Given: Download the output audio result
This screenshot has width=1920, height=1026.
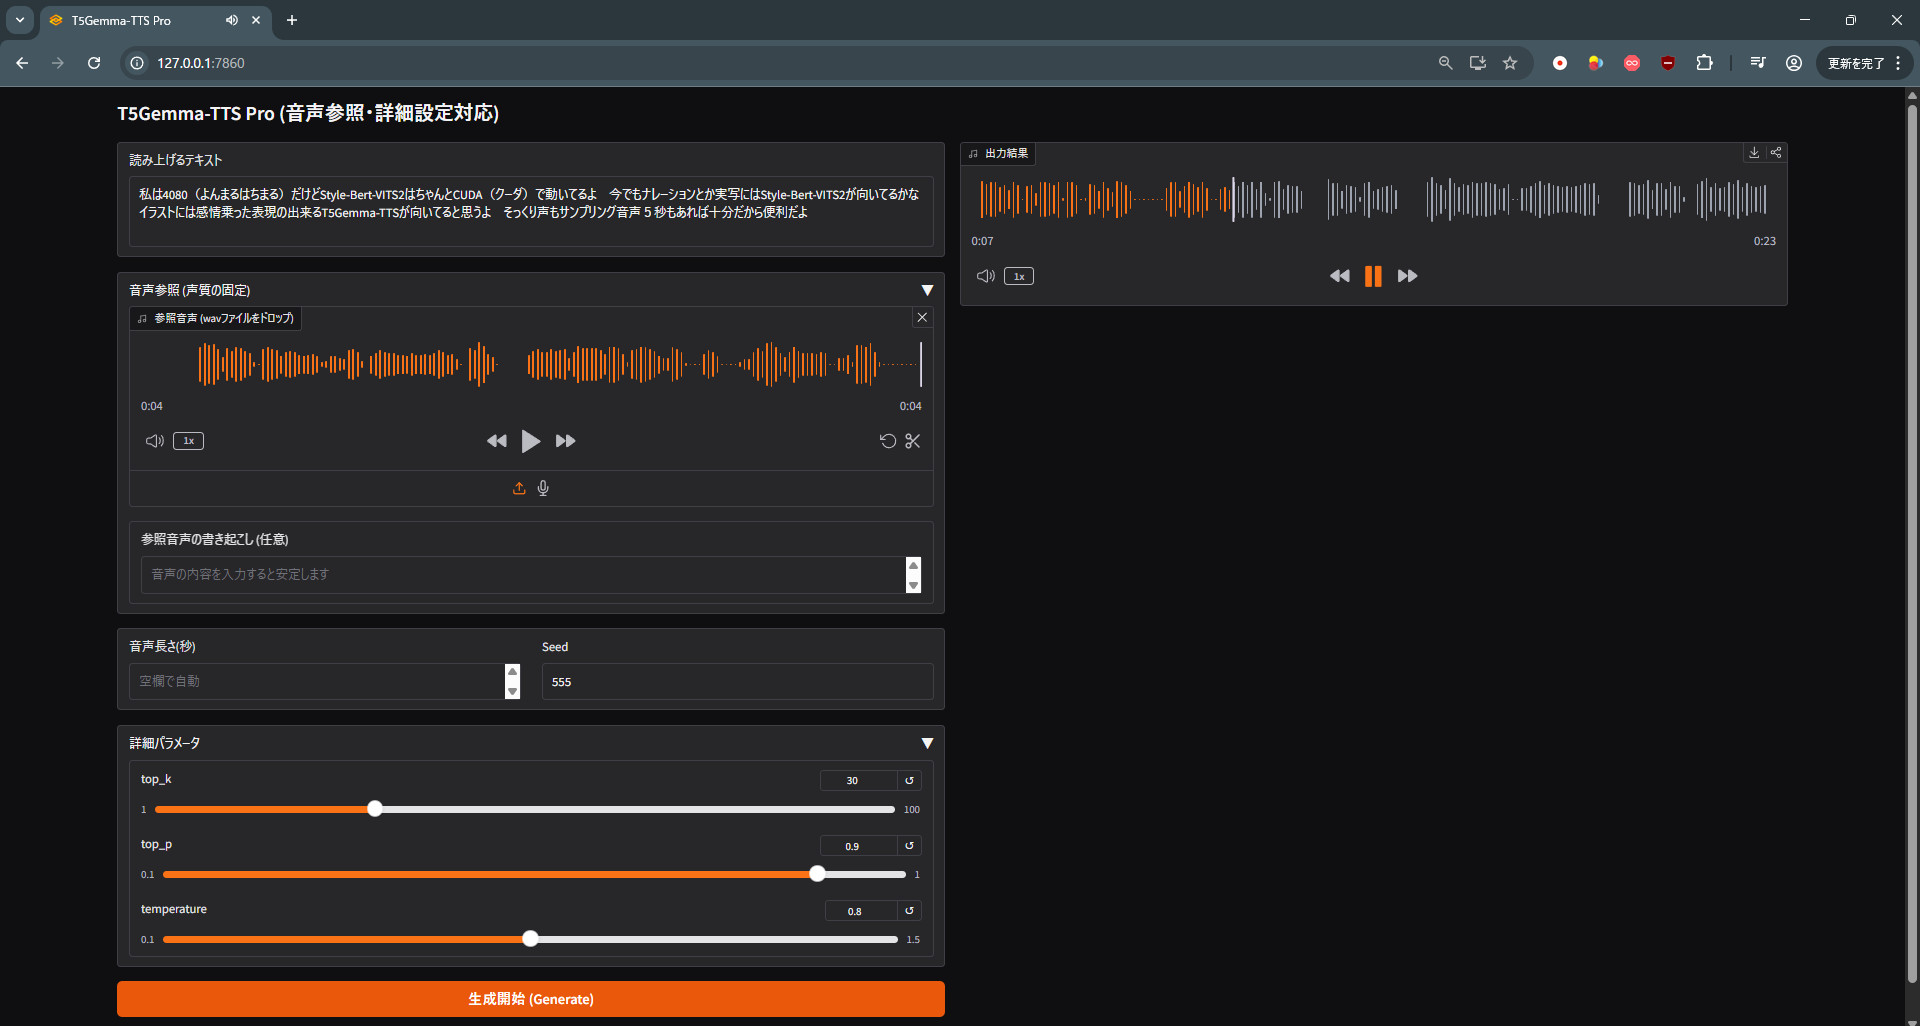Looking at the screenshot, I should coord(1754,153).
